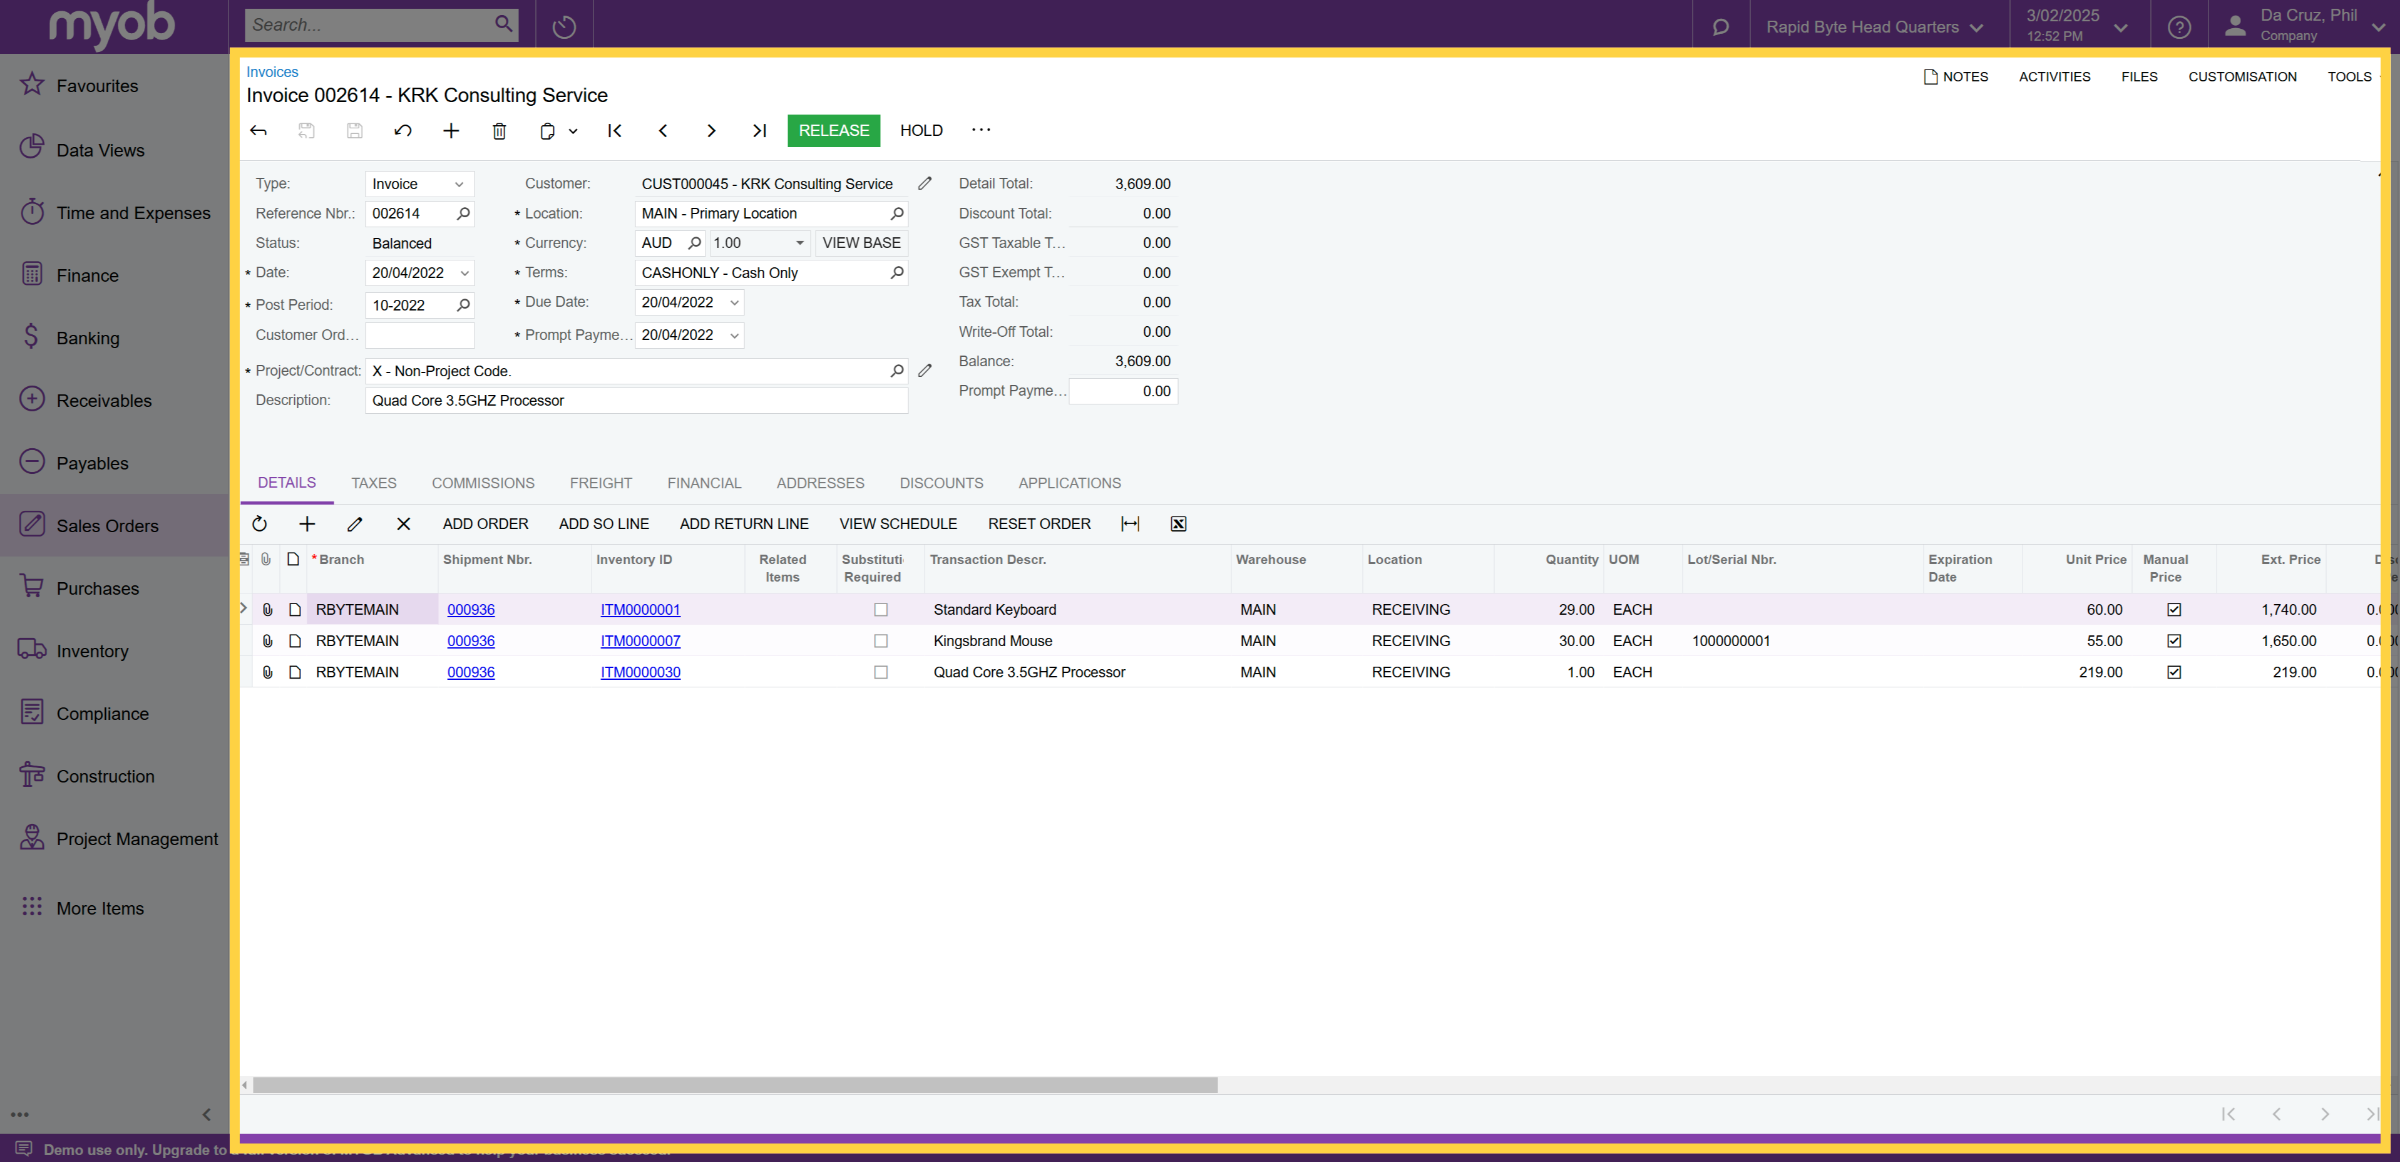Click the back arrow in invoice toolbar

(259, 131)
